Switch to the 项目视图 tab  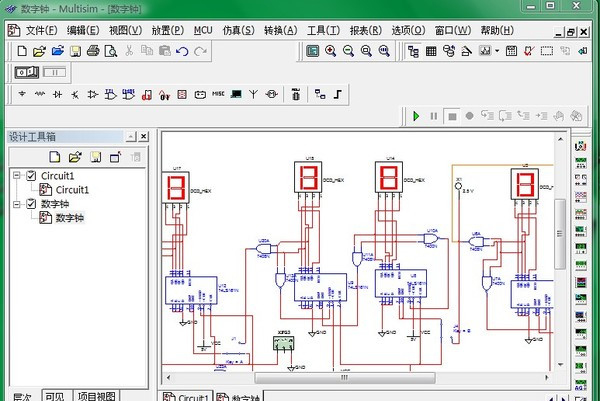tap(96, 396)
